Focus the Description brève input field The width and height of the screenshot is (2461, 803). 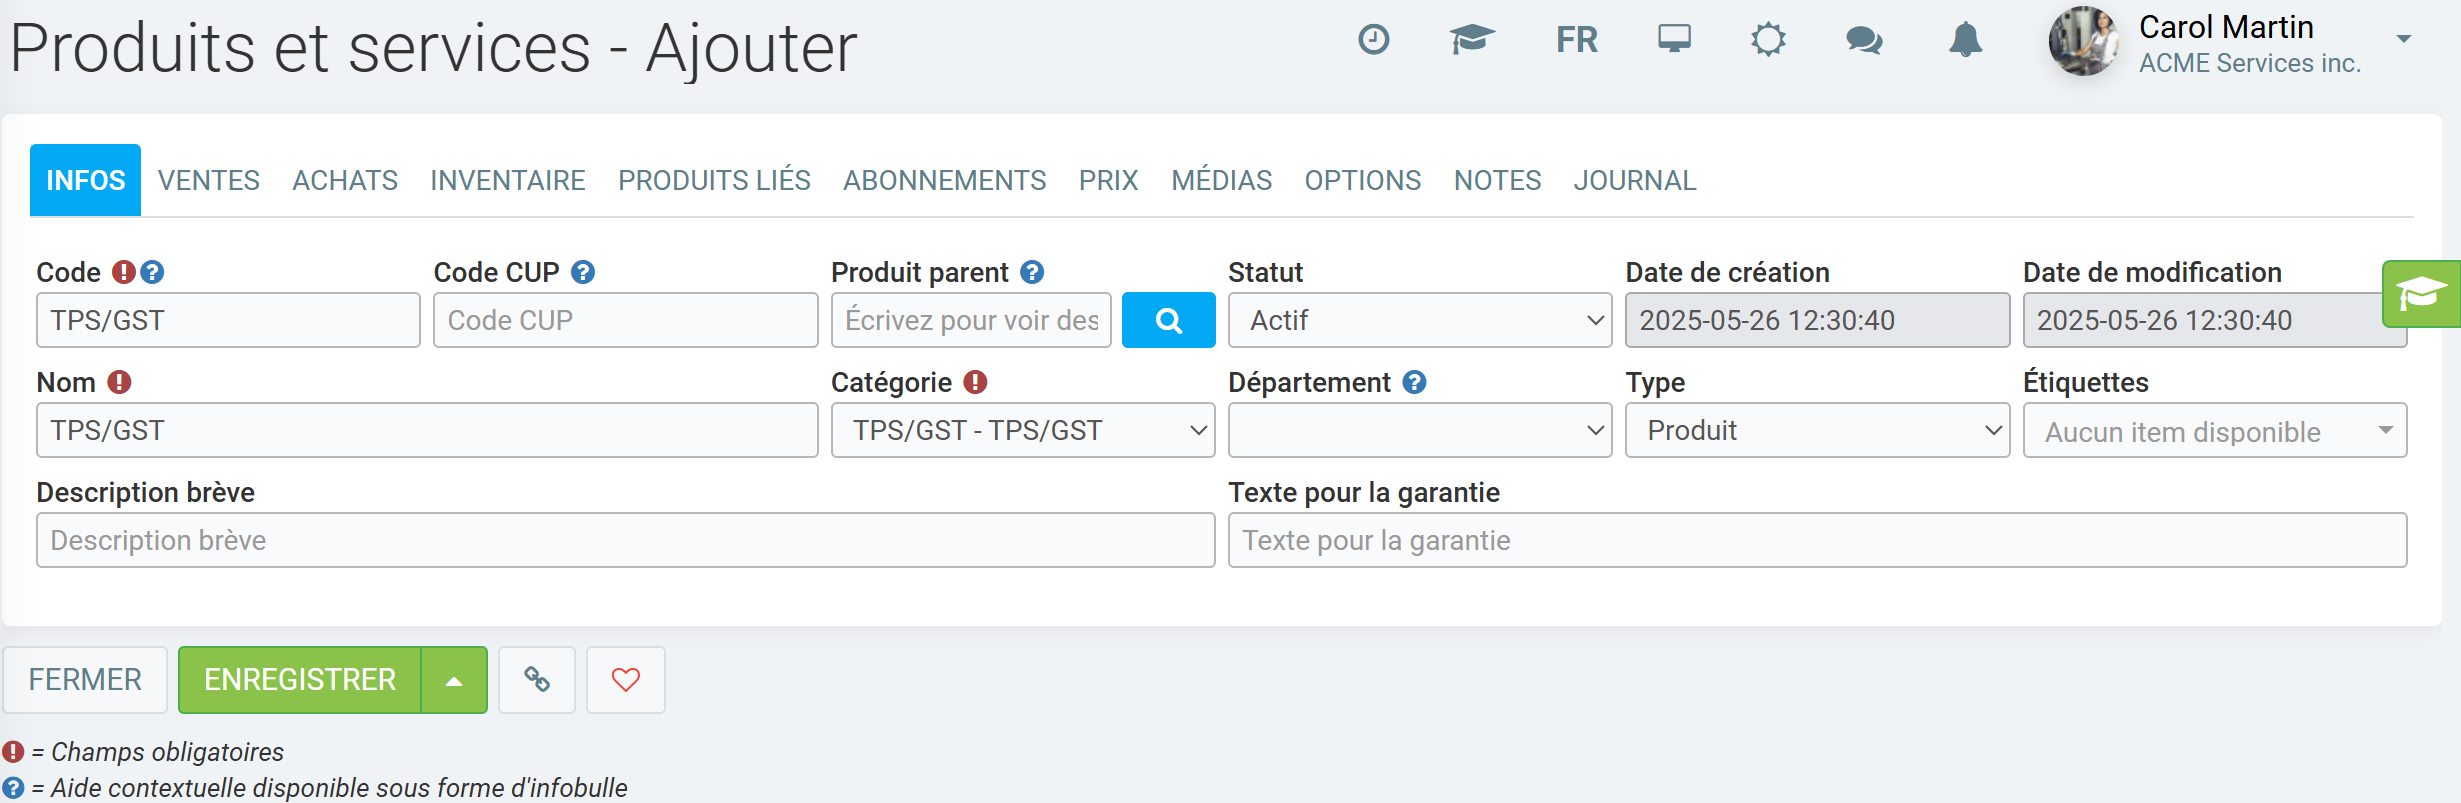click(625, 540)
